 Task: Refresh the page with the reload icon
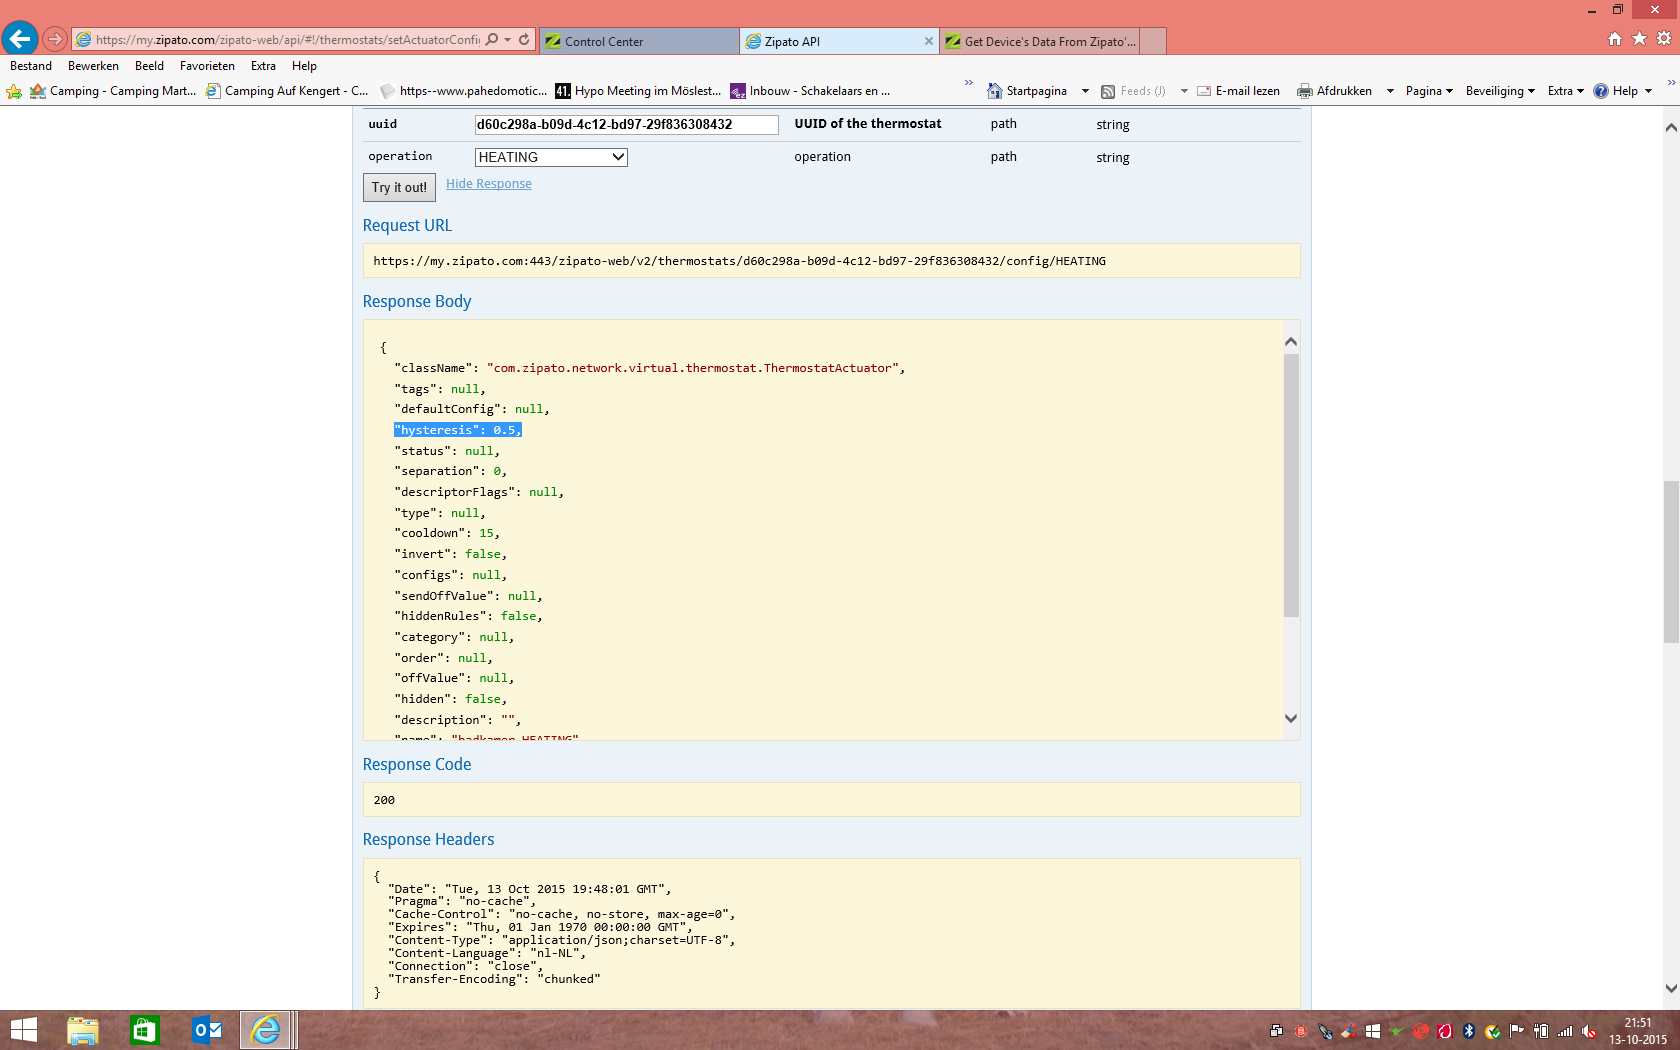(524, 40)
